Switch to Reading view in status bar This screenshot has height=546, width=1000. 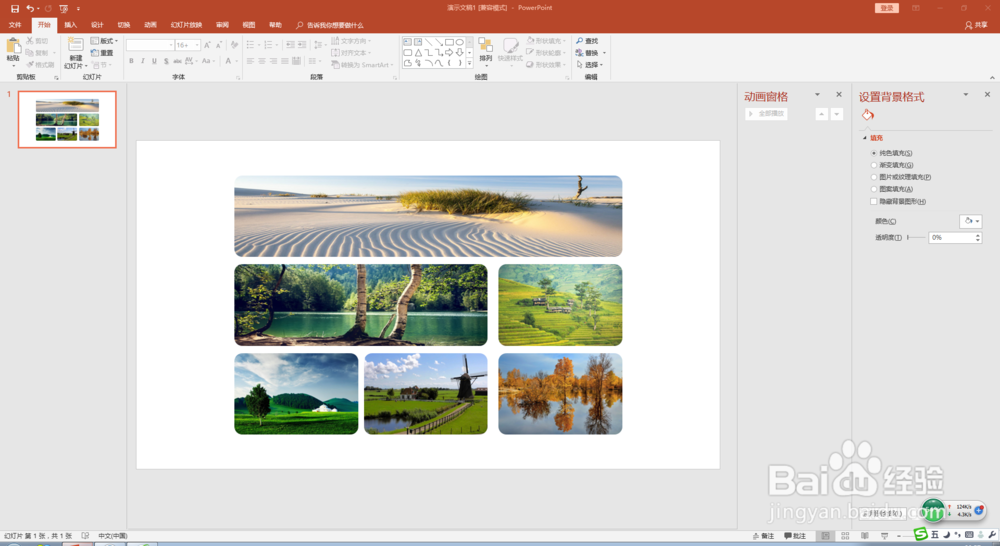pos(865,536)
